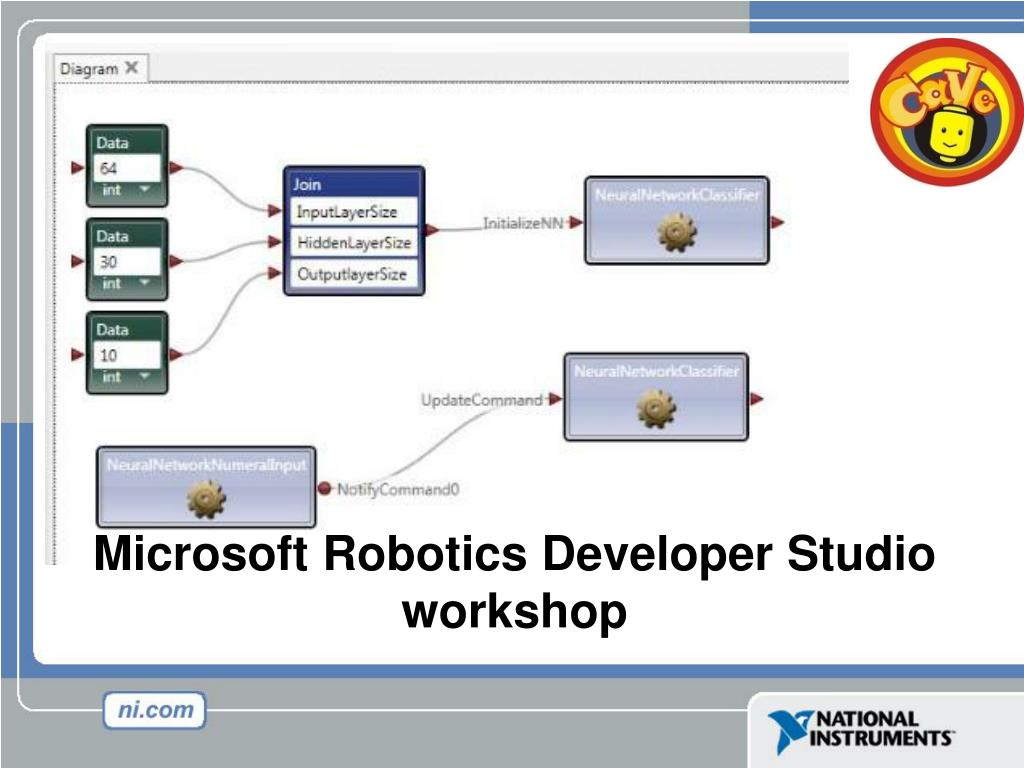Viewport: 1024px width, 768px height.
Task: Click title of lower NeuralNetworkClassifier block
Action: [x=656, y=371]
